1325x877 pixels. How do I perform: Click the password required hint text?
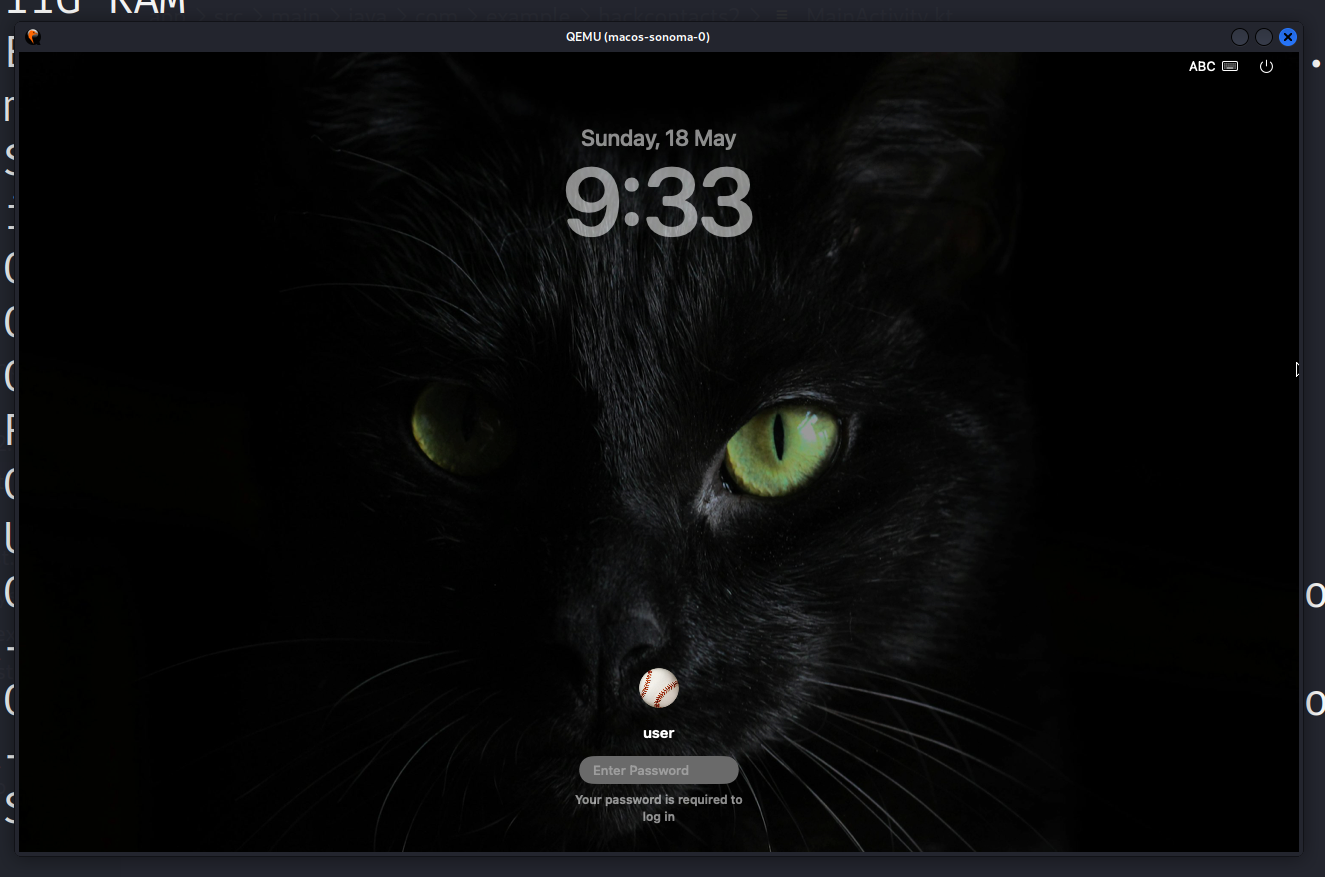click(658, 808)
